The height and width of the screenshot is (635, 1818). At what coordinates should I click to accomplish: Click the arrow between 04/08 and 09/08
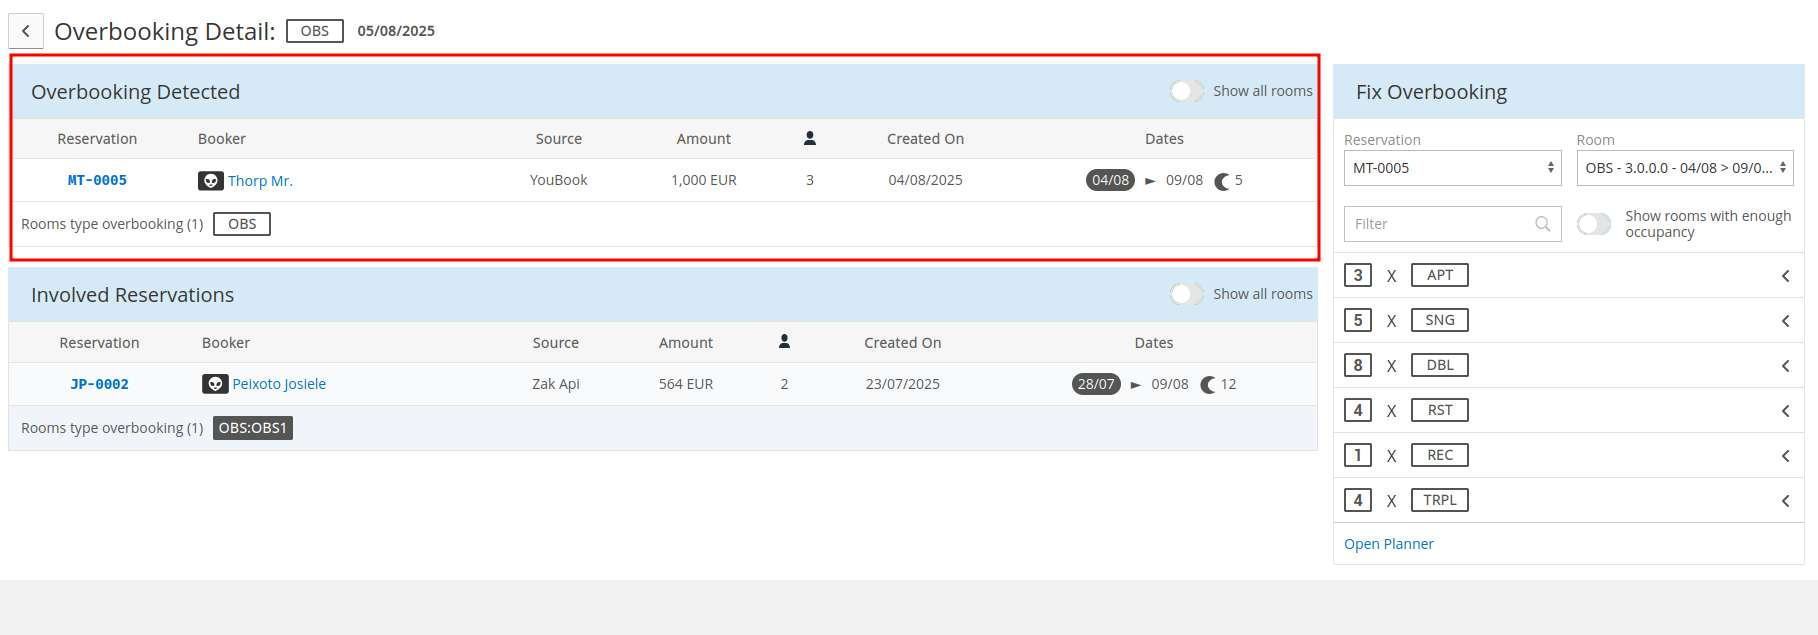click(x=1150, y=181)
